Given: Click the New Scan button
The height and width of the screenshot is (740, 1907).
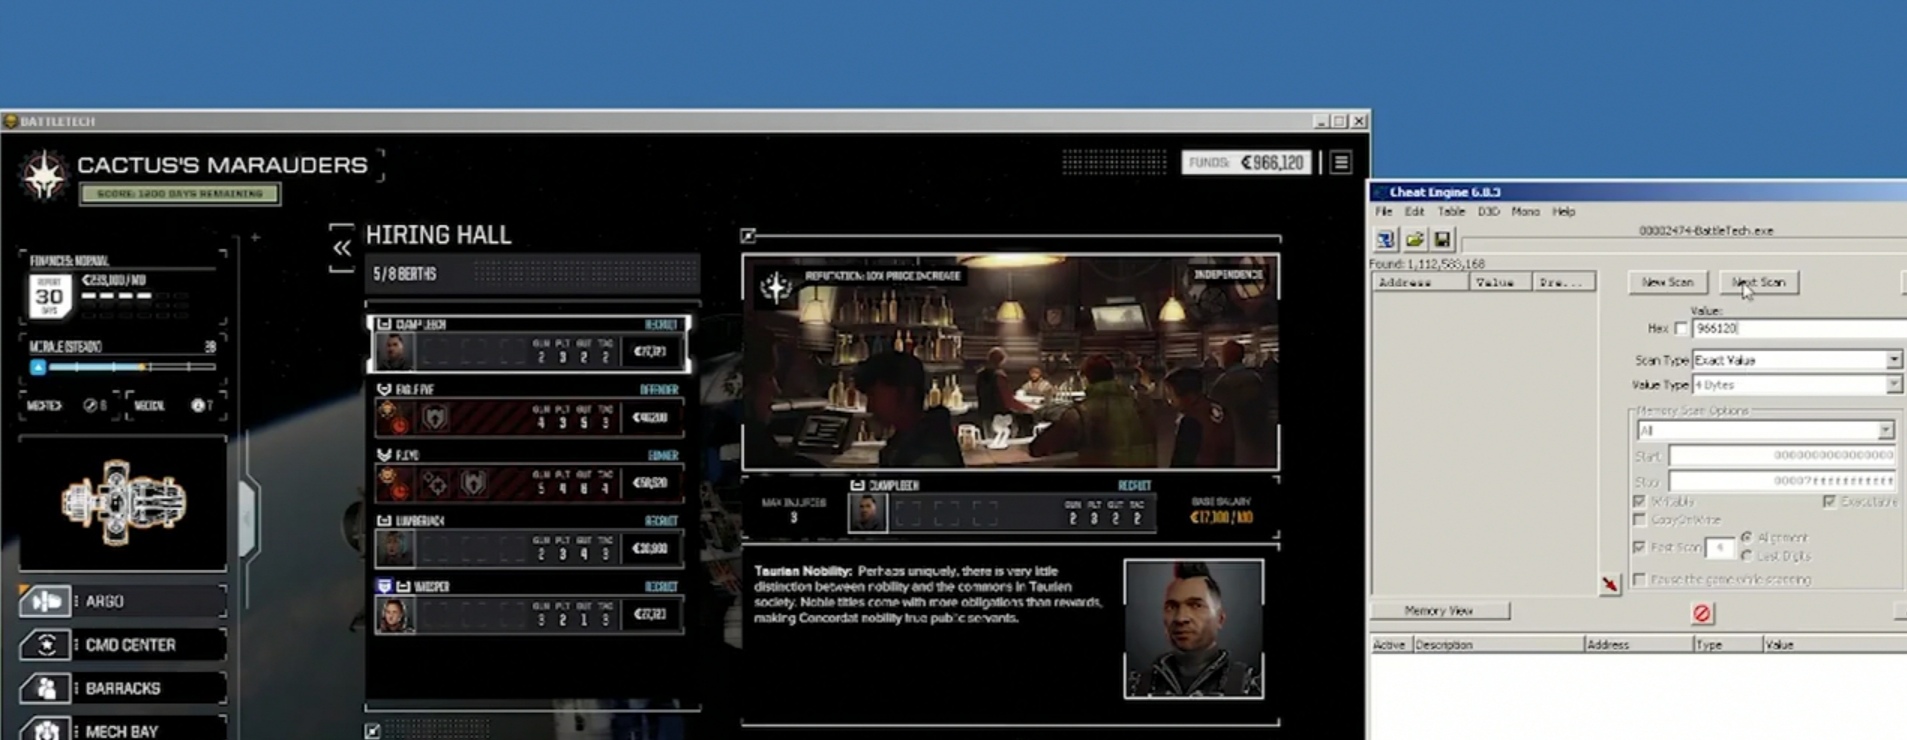Looking at the screenshot, I should 1667,282.
